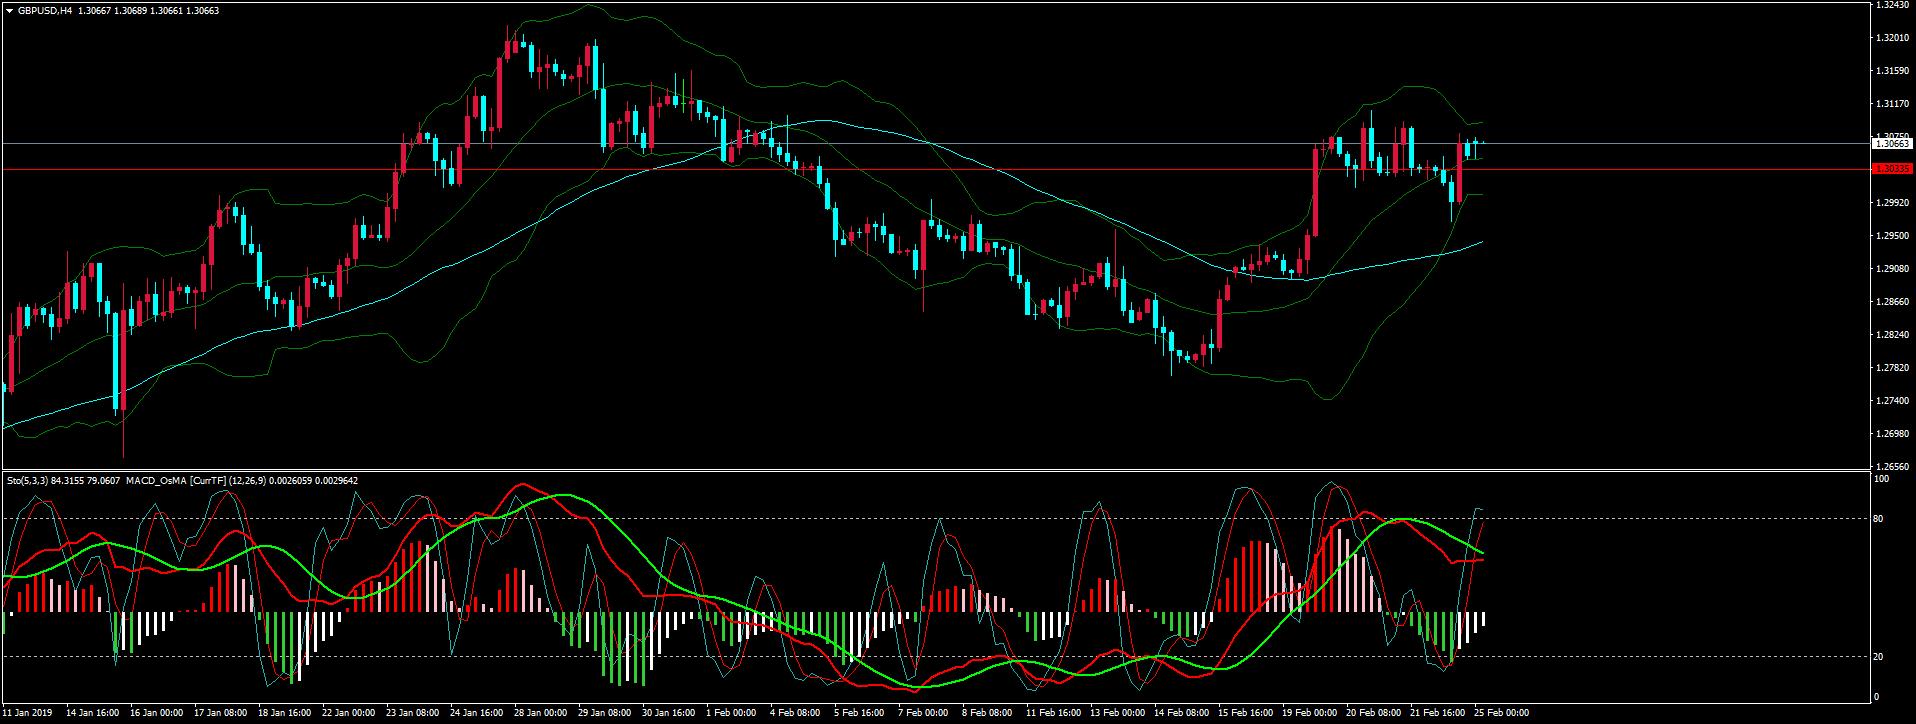
Task: Click price scale value 1.29080
Action: coord(1892,269)
